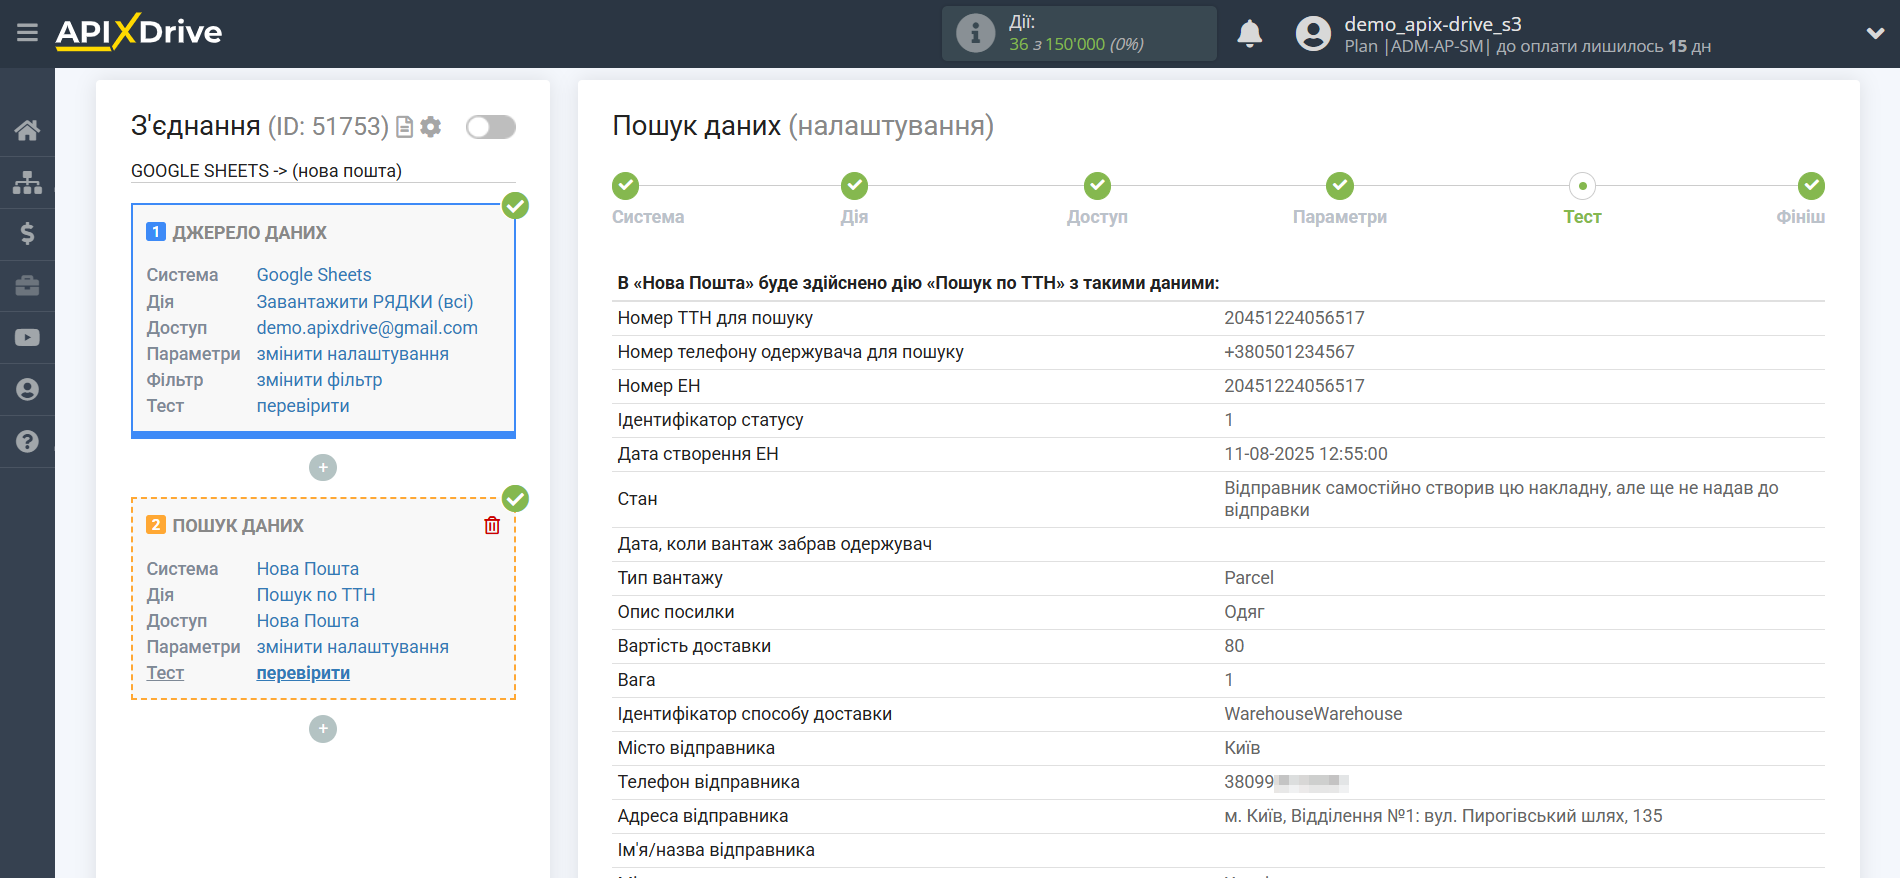Select the WarehouseWarehouse value
Viewport: 1900px width, 878px height.
[x=1313, y=714]
